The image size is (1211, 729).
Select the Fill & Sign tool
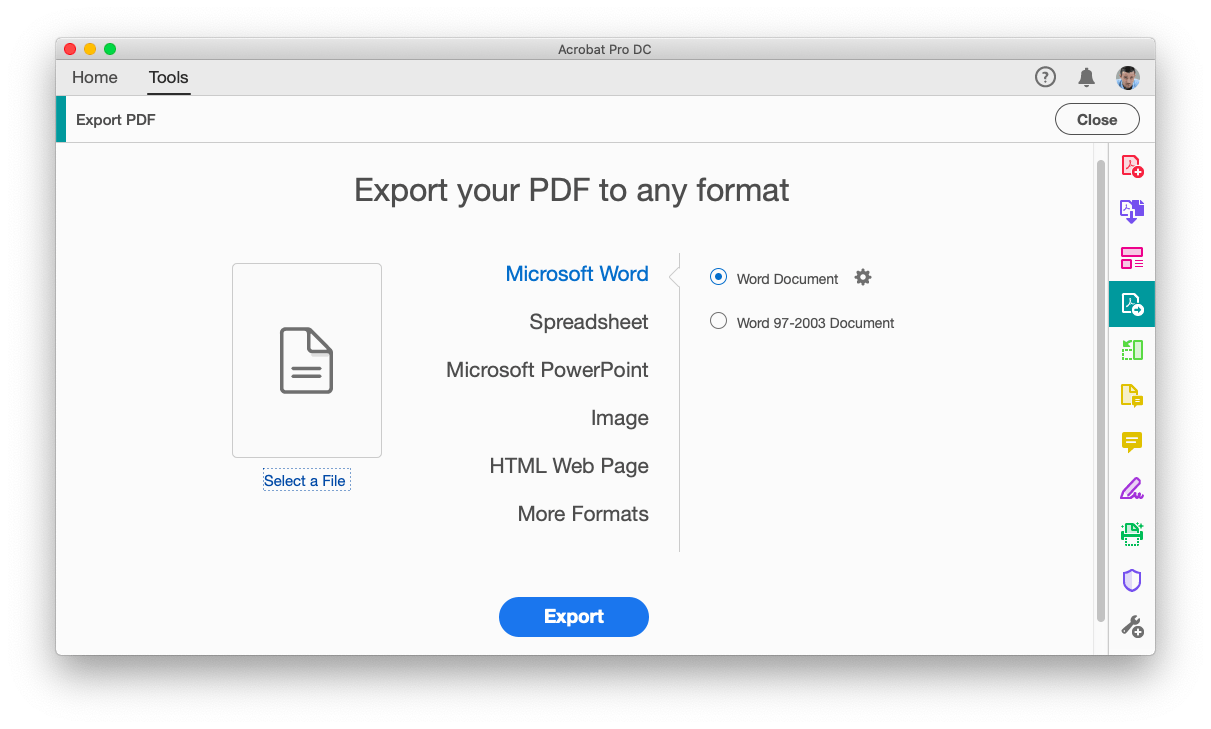pyautogui.click(x=1131, y=488)
